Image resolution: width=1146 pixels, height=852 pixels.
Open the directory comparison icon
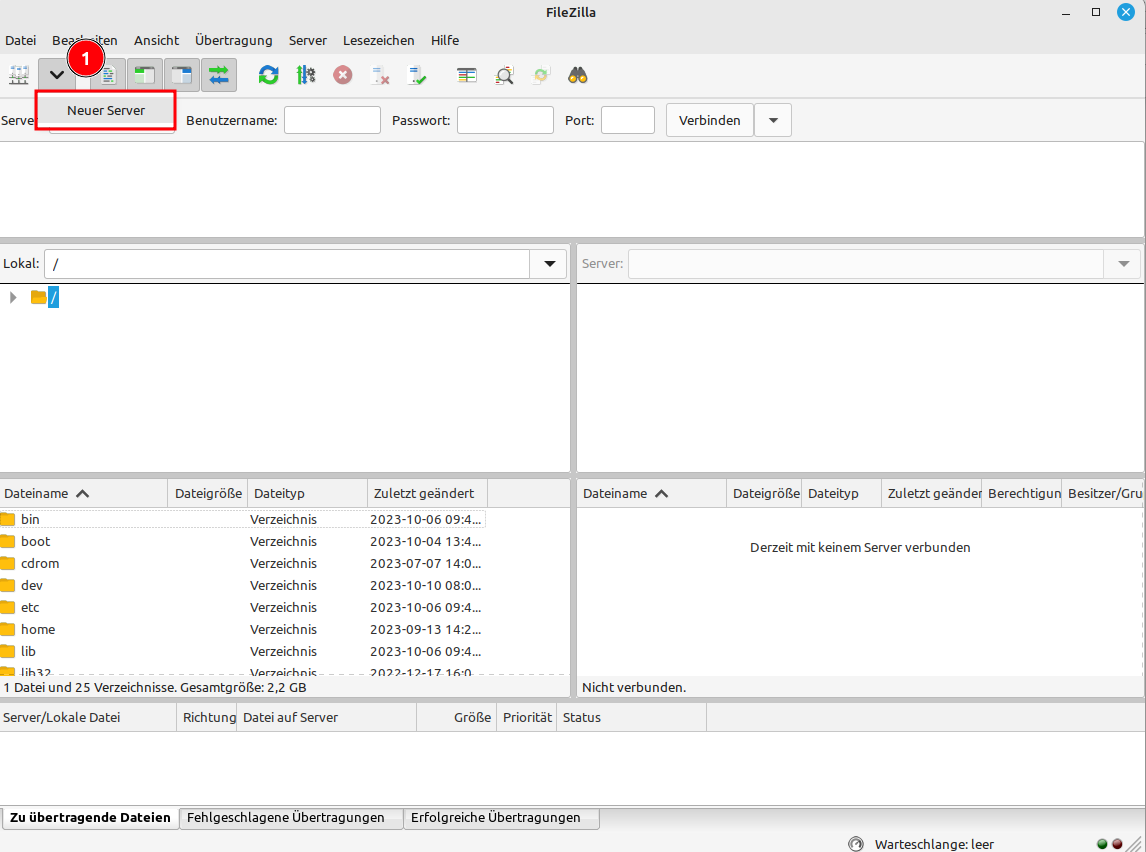pyautogui.click(x=467, y=75)
